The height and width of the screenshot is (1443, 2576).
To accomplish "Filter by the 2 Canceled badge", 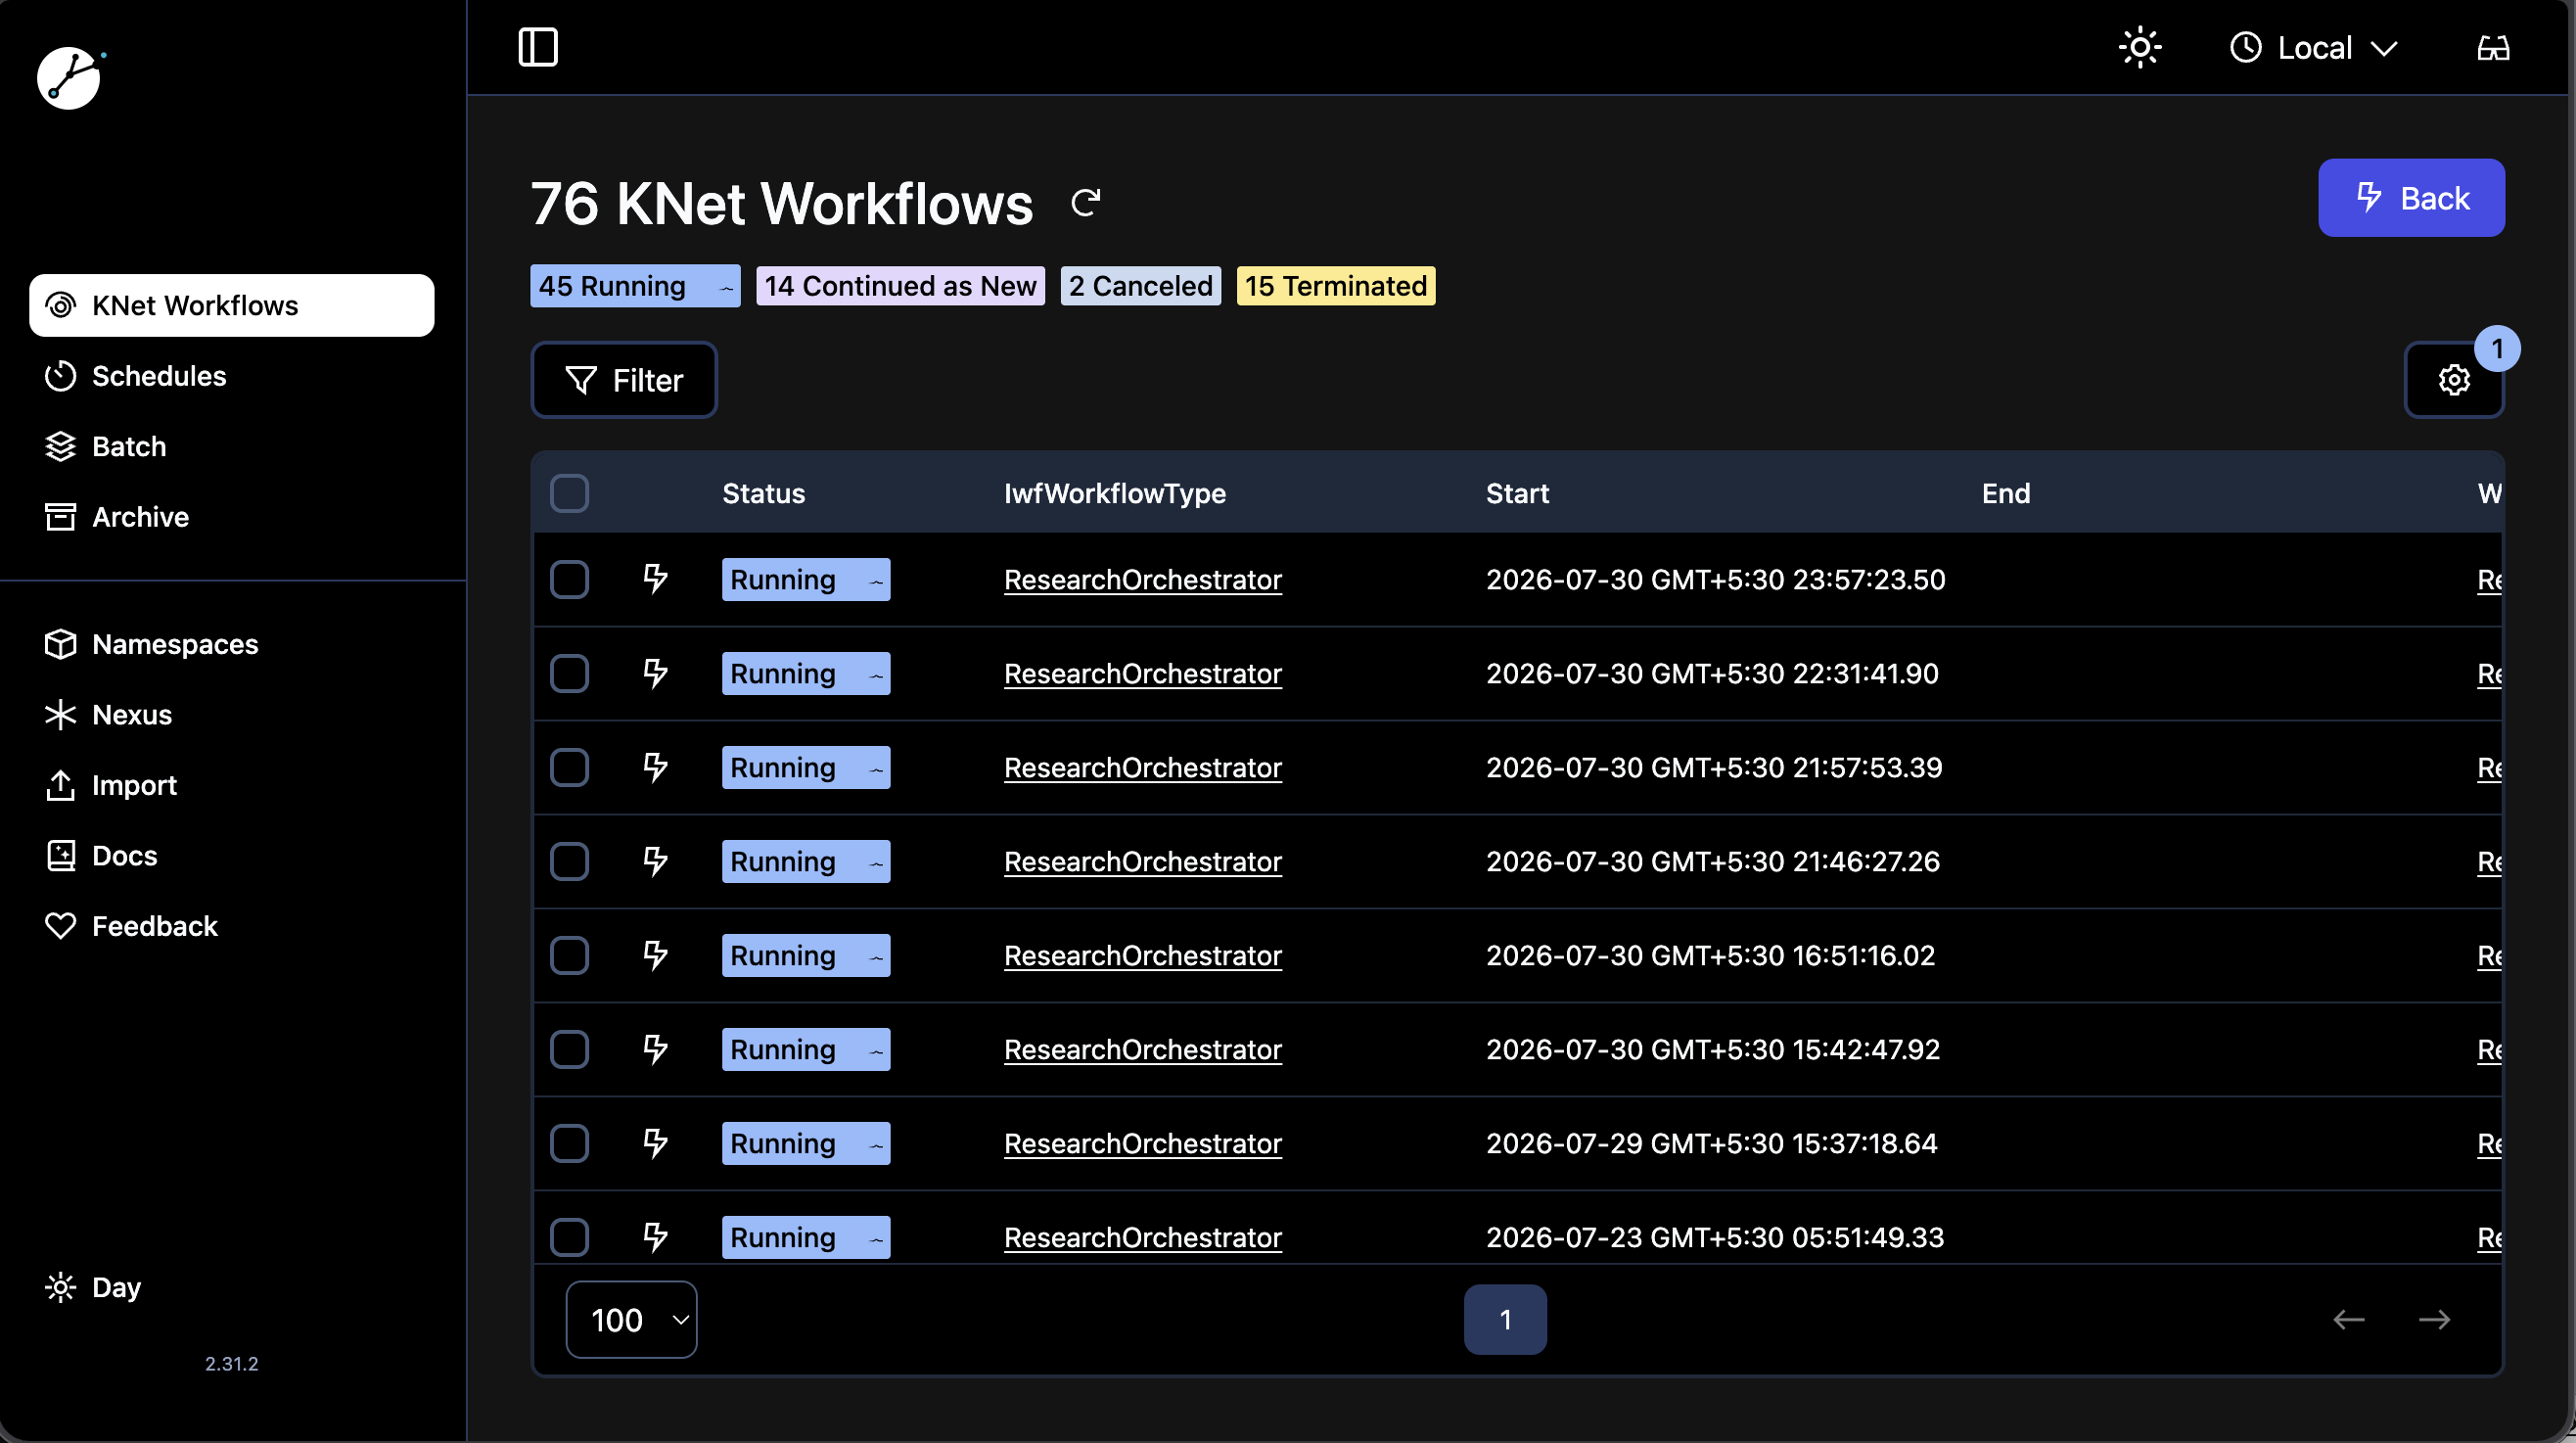I will [x=1141, y=286].
